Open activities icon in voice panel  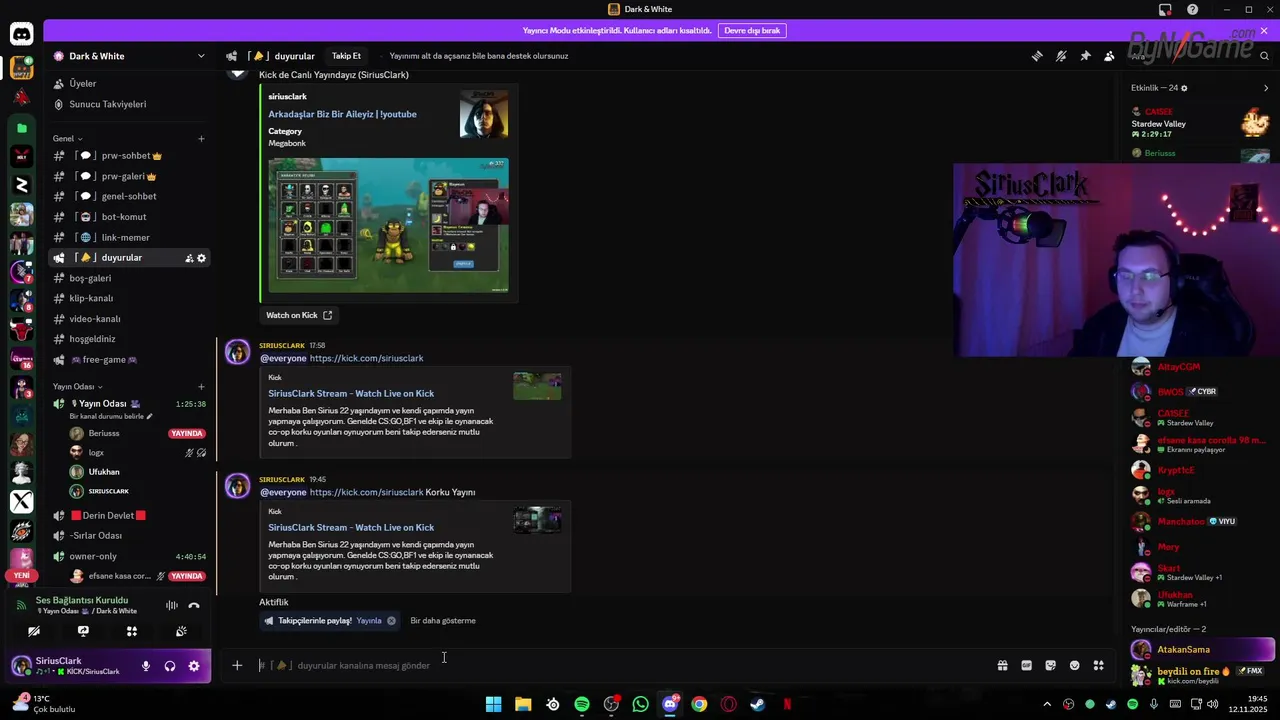[x=132, y=631]
